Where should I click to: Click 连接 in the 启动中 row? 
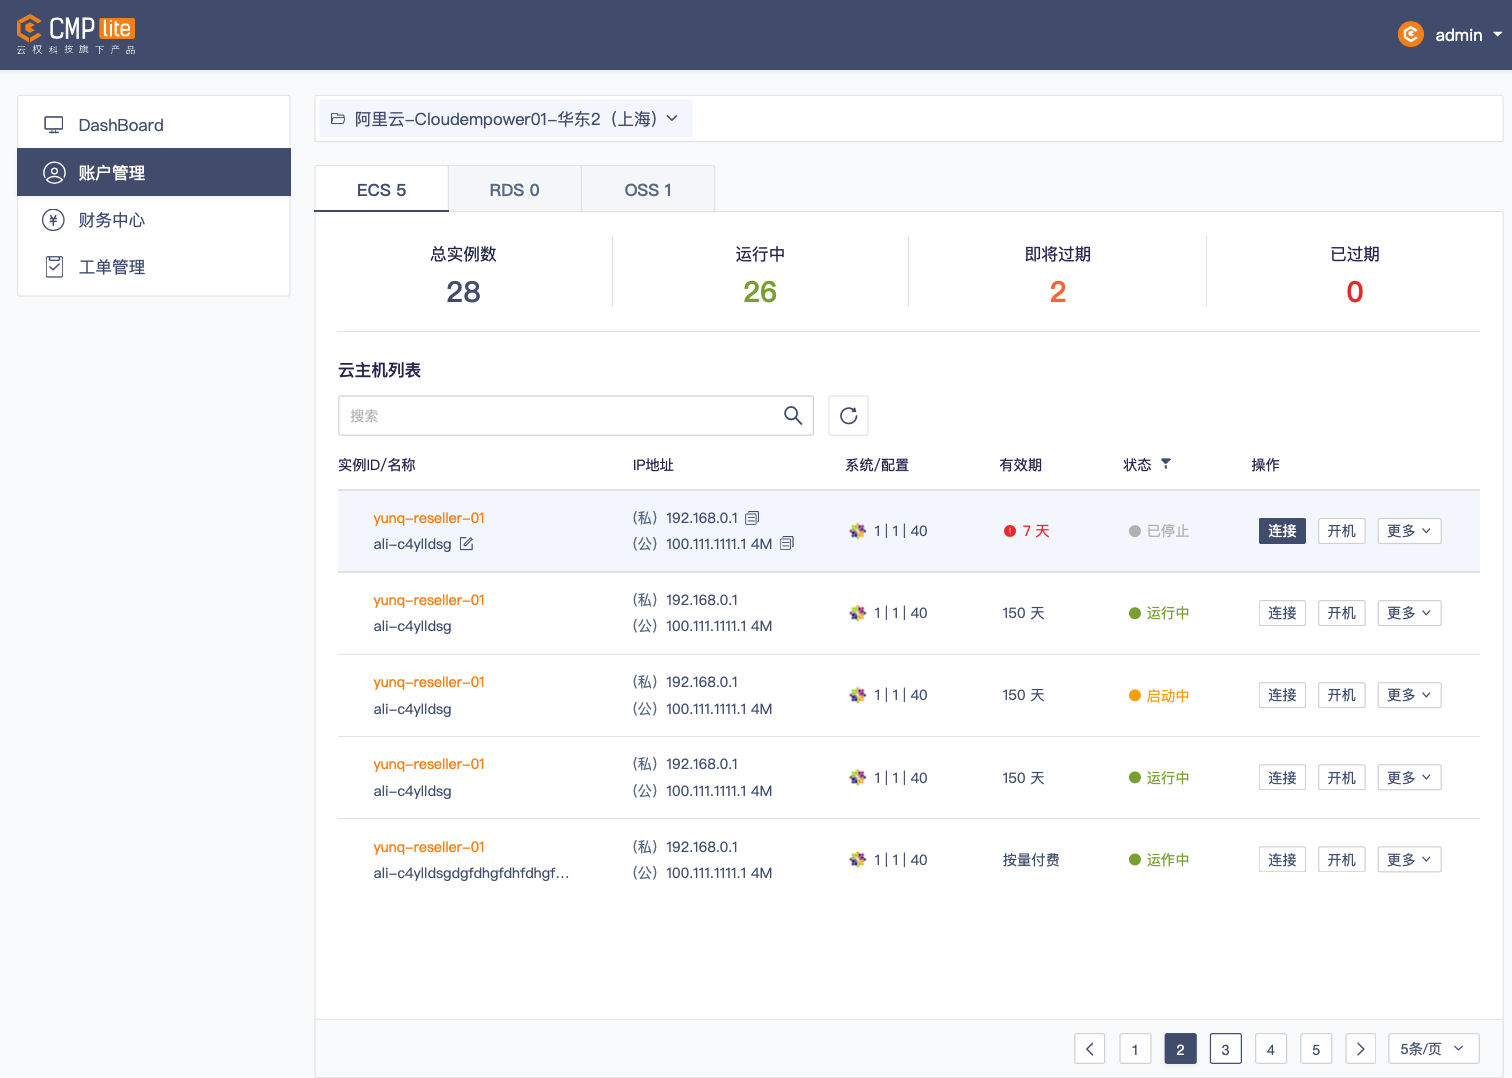pyautogui.click(x=1282, y=695)
